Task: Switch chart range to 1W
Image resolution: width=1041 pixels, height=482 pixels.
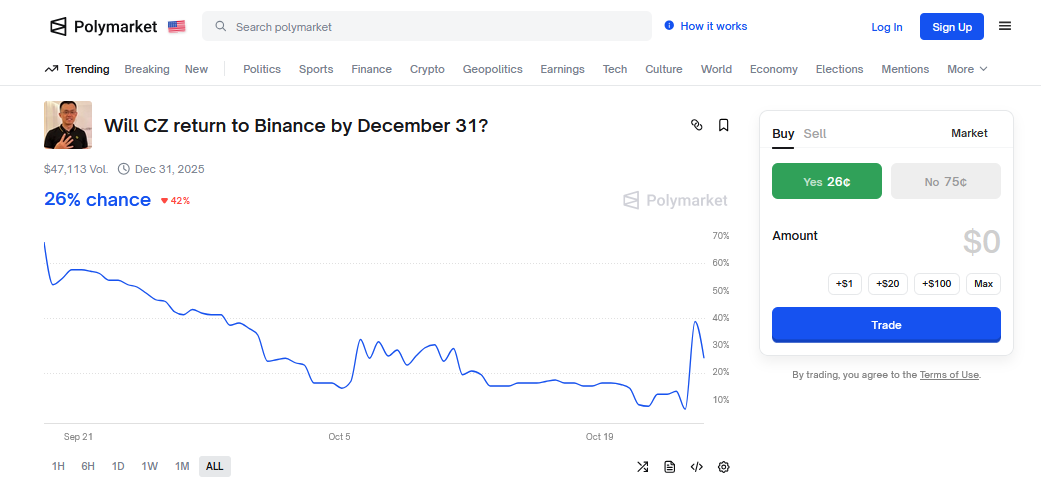Action: tap(149, 466)
